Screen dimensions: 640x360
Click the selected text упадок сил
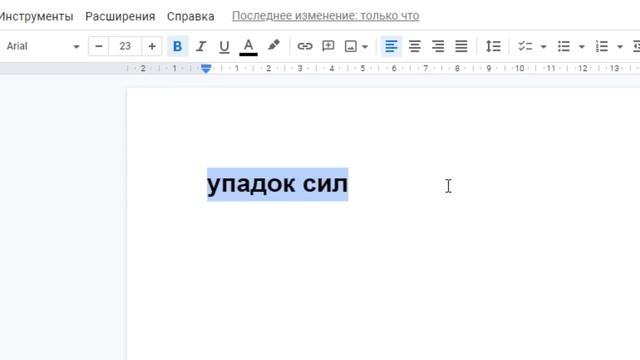pyautogui.click(x=278, y=184)
